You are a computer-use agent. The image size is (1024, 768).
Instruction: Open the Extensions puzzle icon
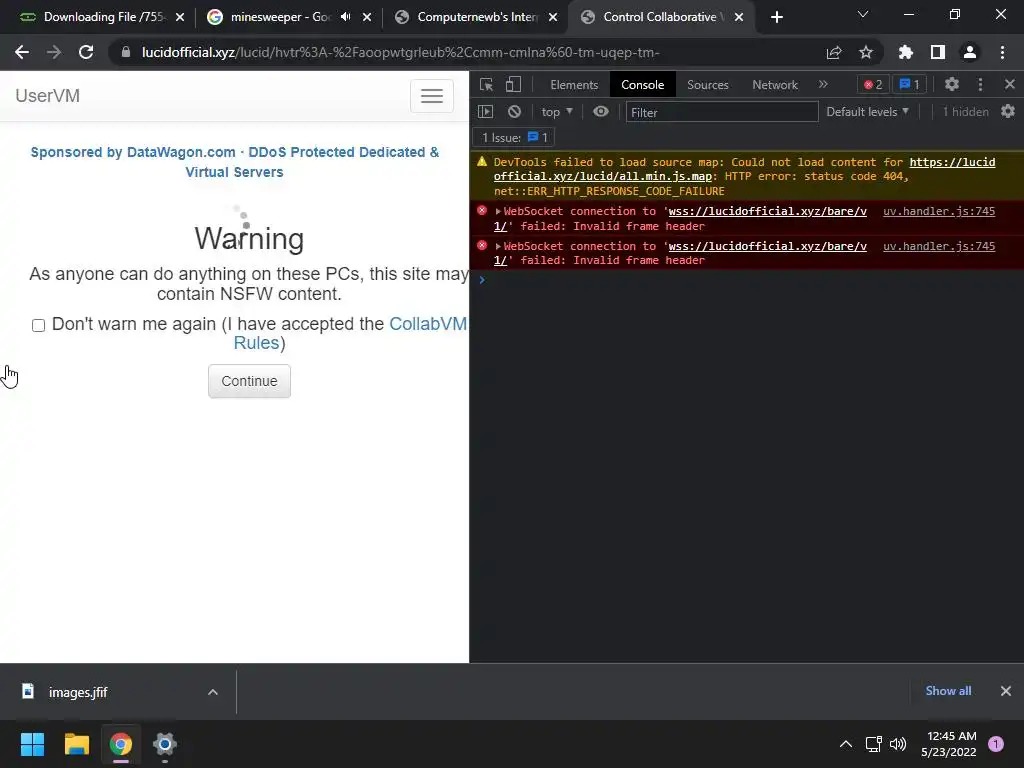905,52
